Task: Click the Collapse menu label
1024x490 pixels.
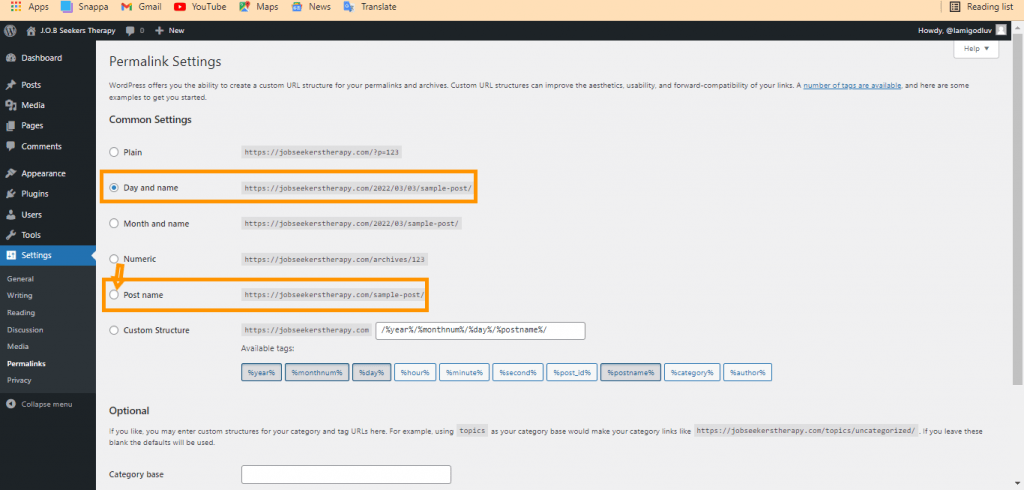Action: pyautogui.click(x=46, y=404)
